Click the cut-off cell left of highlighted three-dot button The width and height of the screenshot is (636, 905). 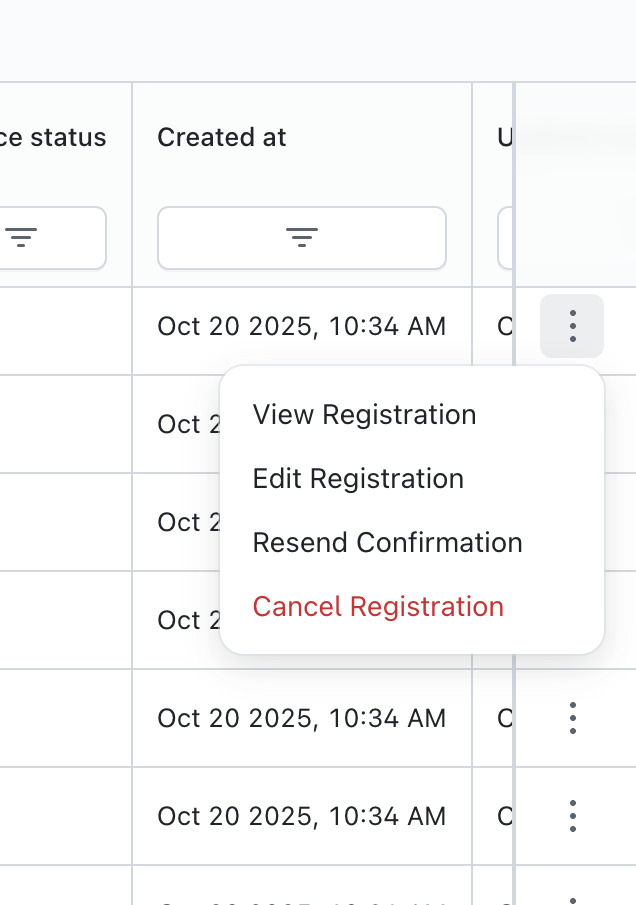tap(503, 326)
